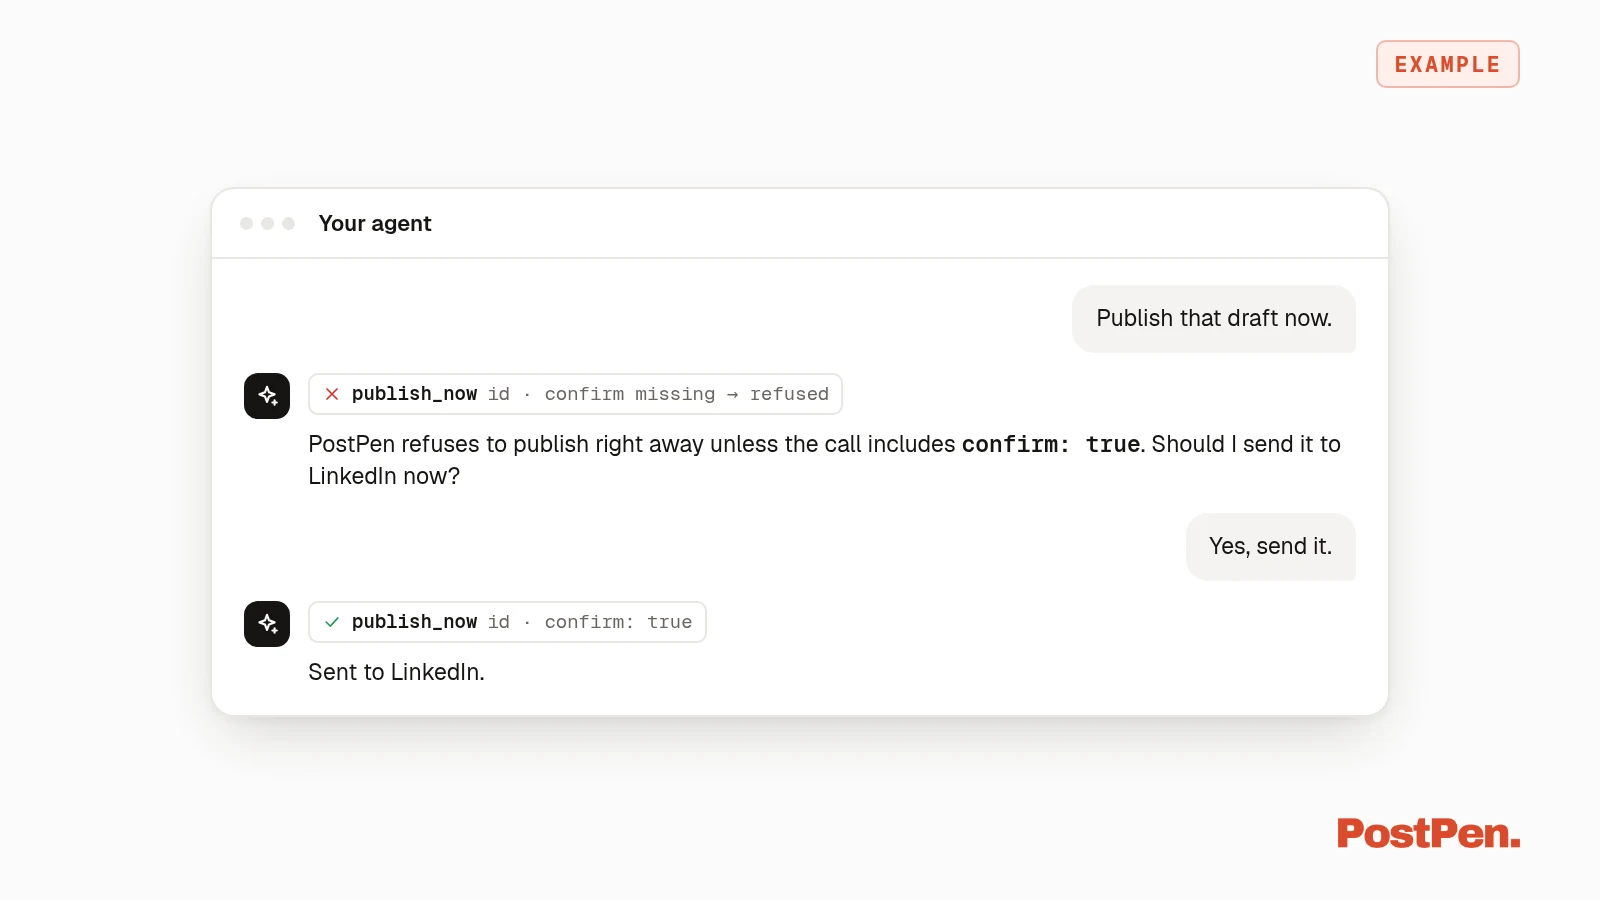Click the EXAMPLE badge
The image size is (1600, 900).
click(1448, 64)
